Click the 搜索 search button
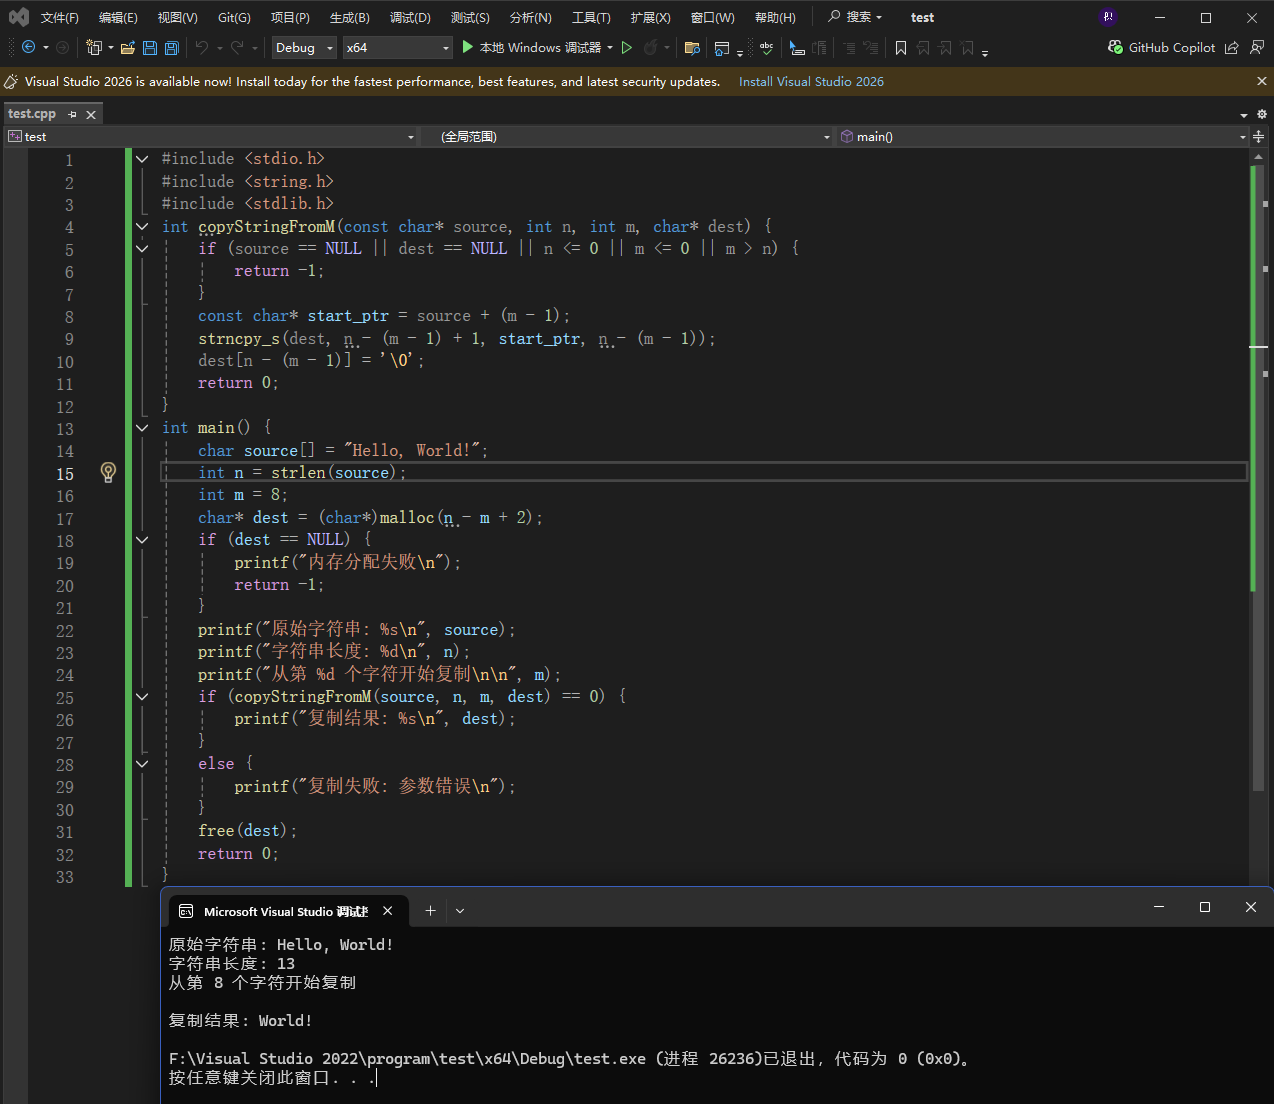 (855, 17)
